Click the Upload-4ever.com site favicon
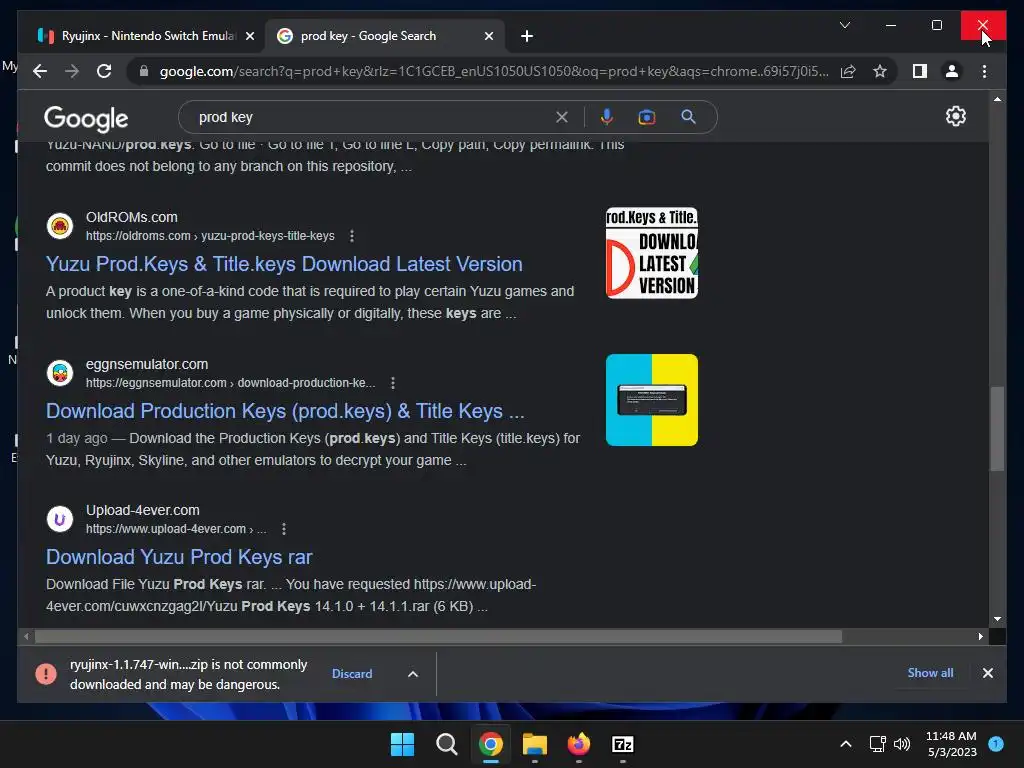 point(60,519)
